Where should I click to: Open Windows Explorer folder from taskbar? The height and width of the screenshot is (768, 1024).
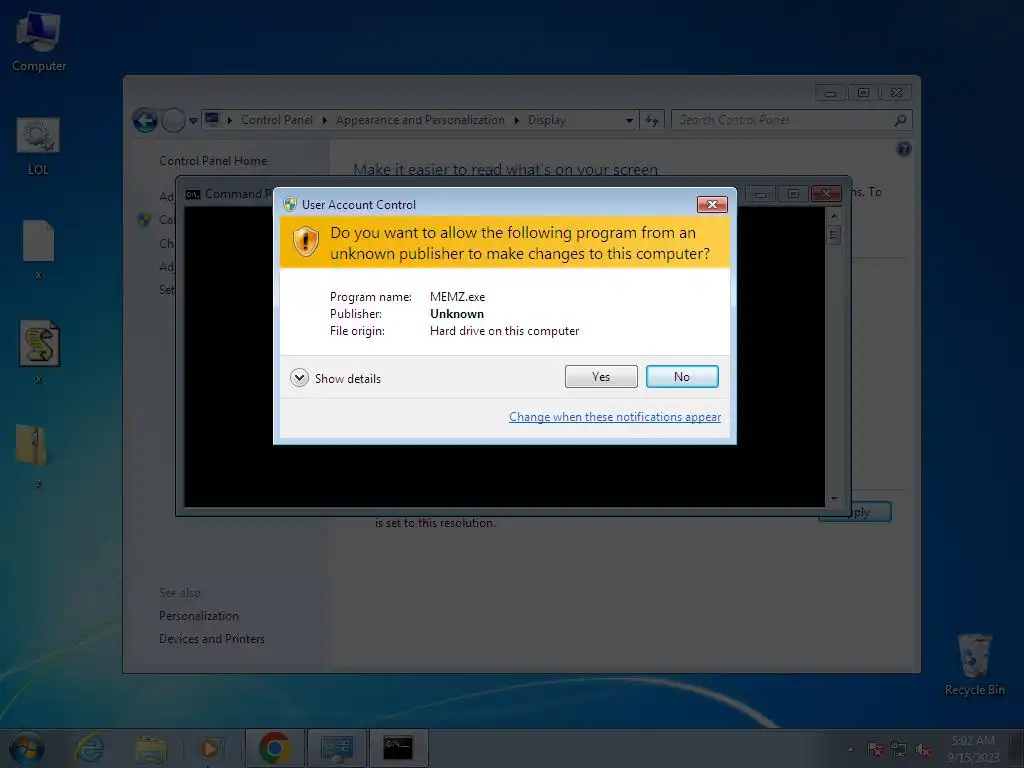tap(151, 748)
